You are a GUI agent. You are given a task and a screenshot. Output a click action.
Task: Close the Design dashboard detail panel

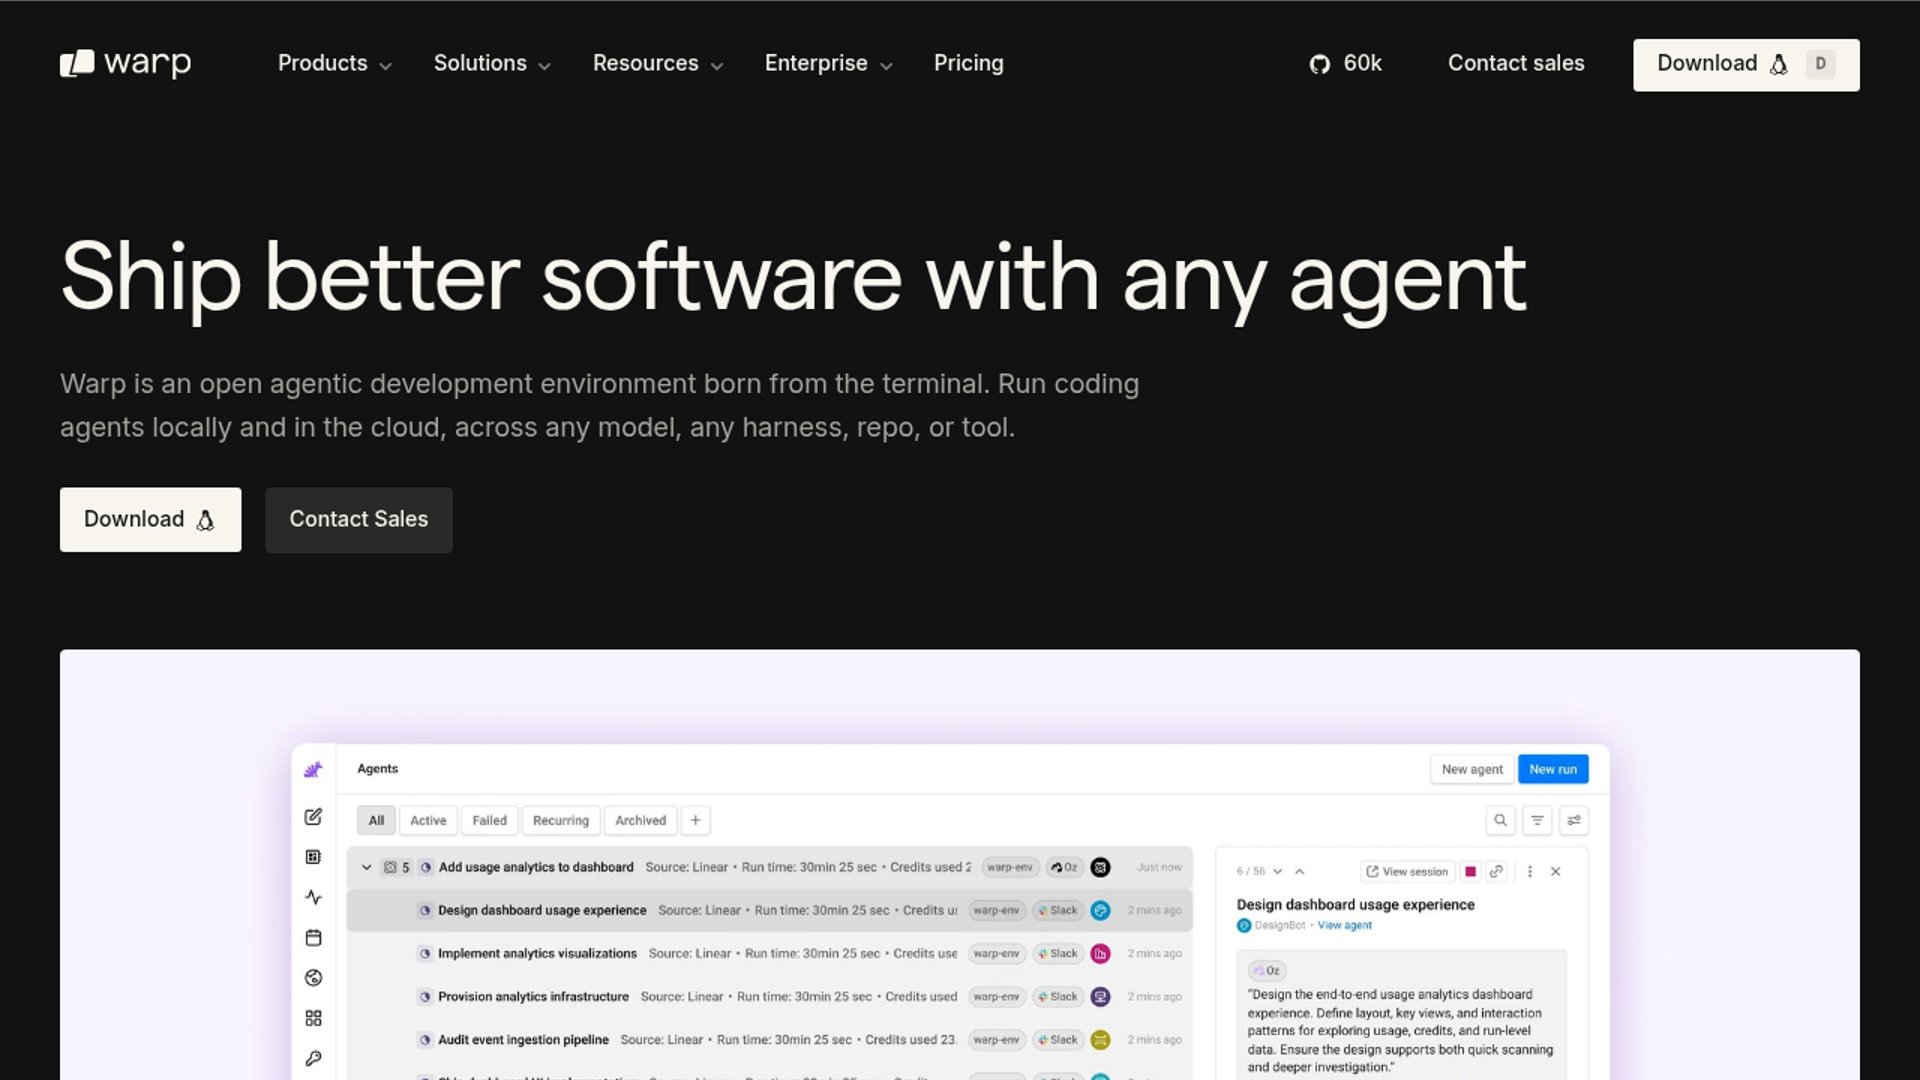pyautogui.click(x=1556, y=871)
